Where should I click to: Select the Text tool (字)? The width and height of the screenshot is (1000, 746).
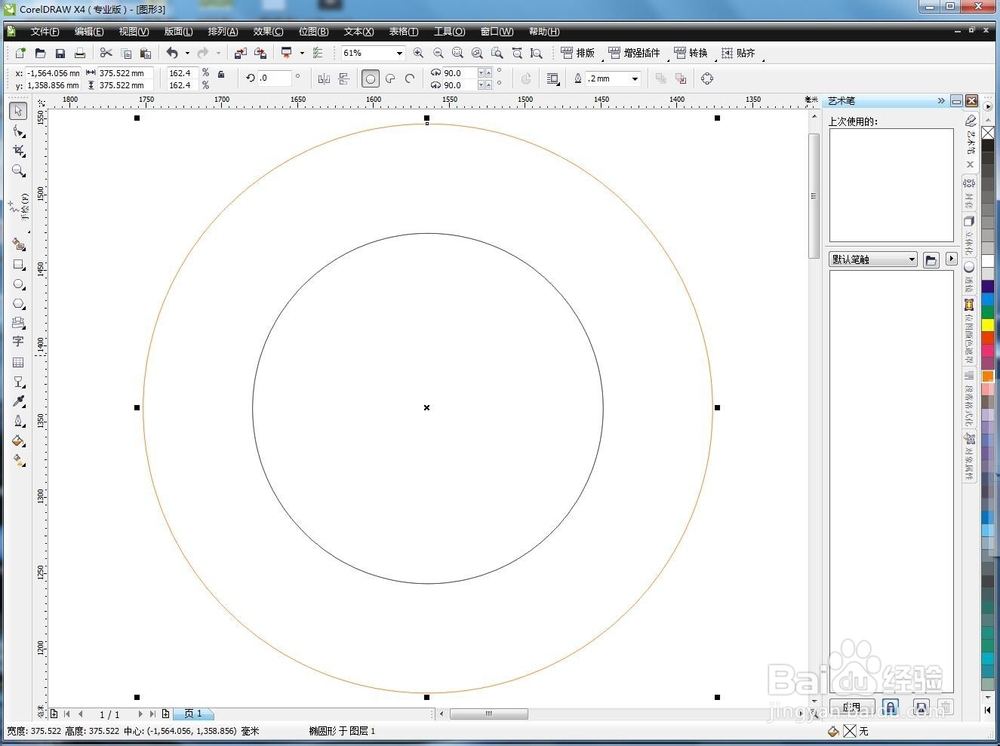pyautogui.click(x=18, y=342)
